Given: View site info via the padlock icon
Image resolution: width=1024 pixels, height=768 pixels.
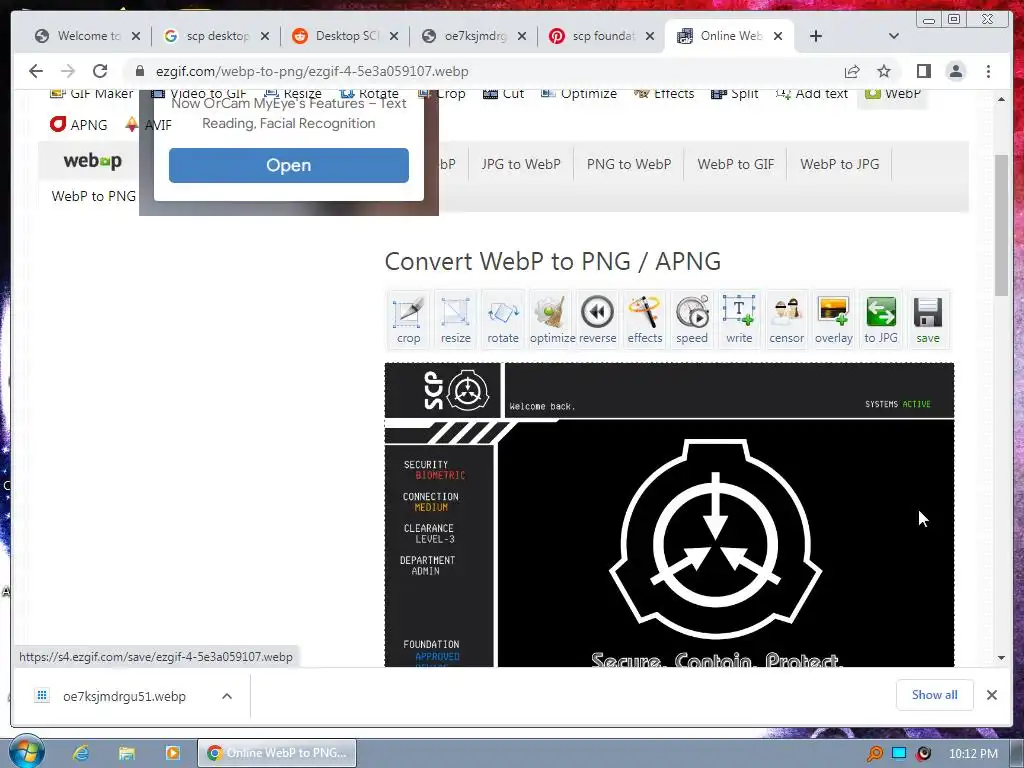Looking at the screenshot, I should click(139, 71).
